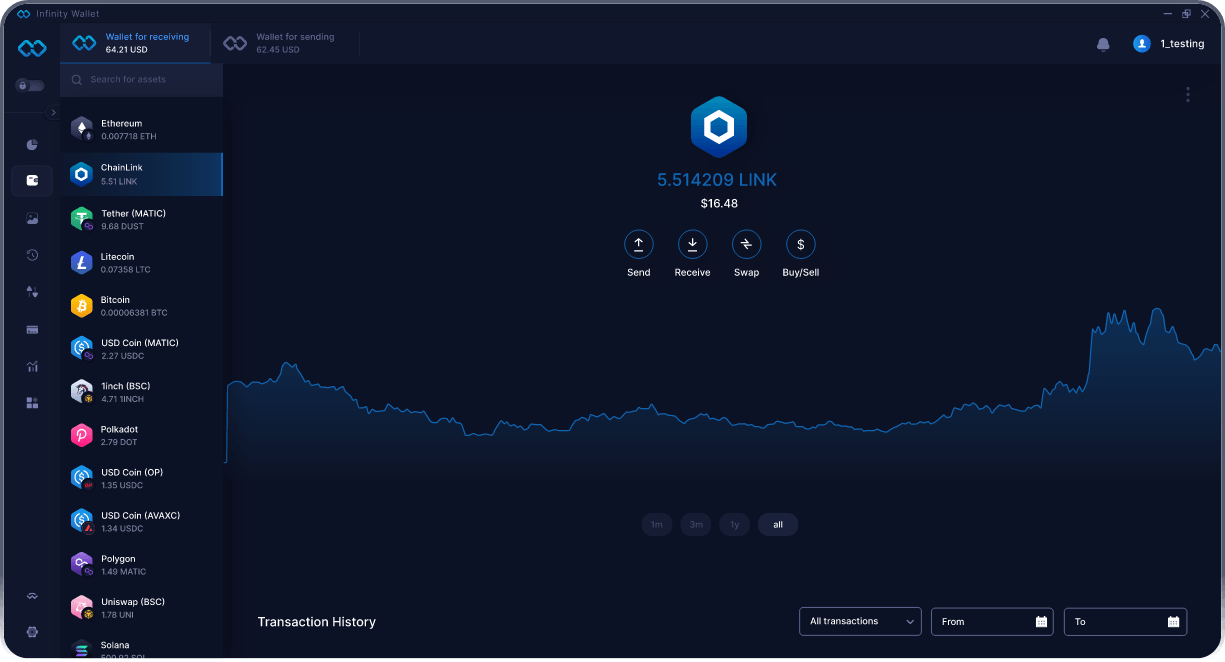1225x662 pixels.
Task: Open the markets chart icon in sidebar
Action: (32, 366)
